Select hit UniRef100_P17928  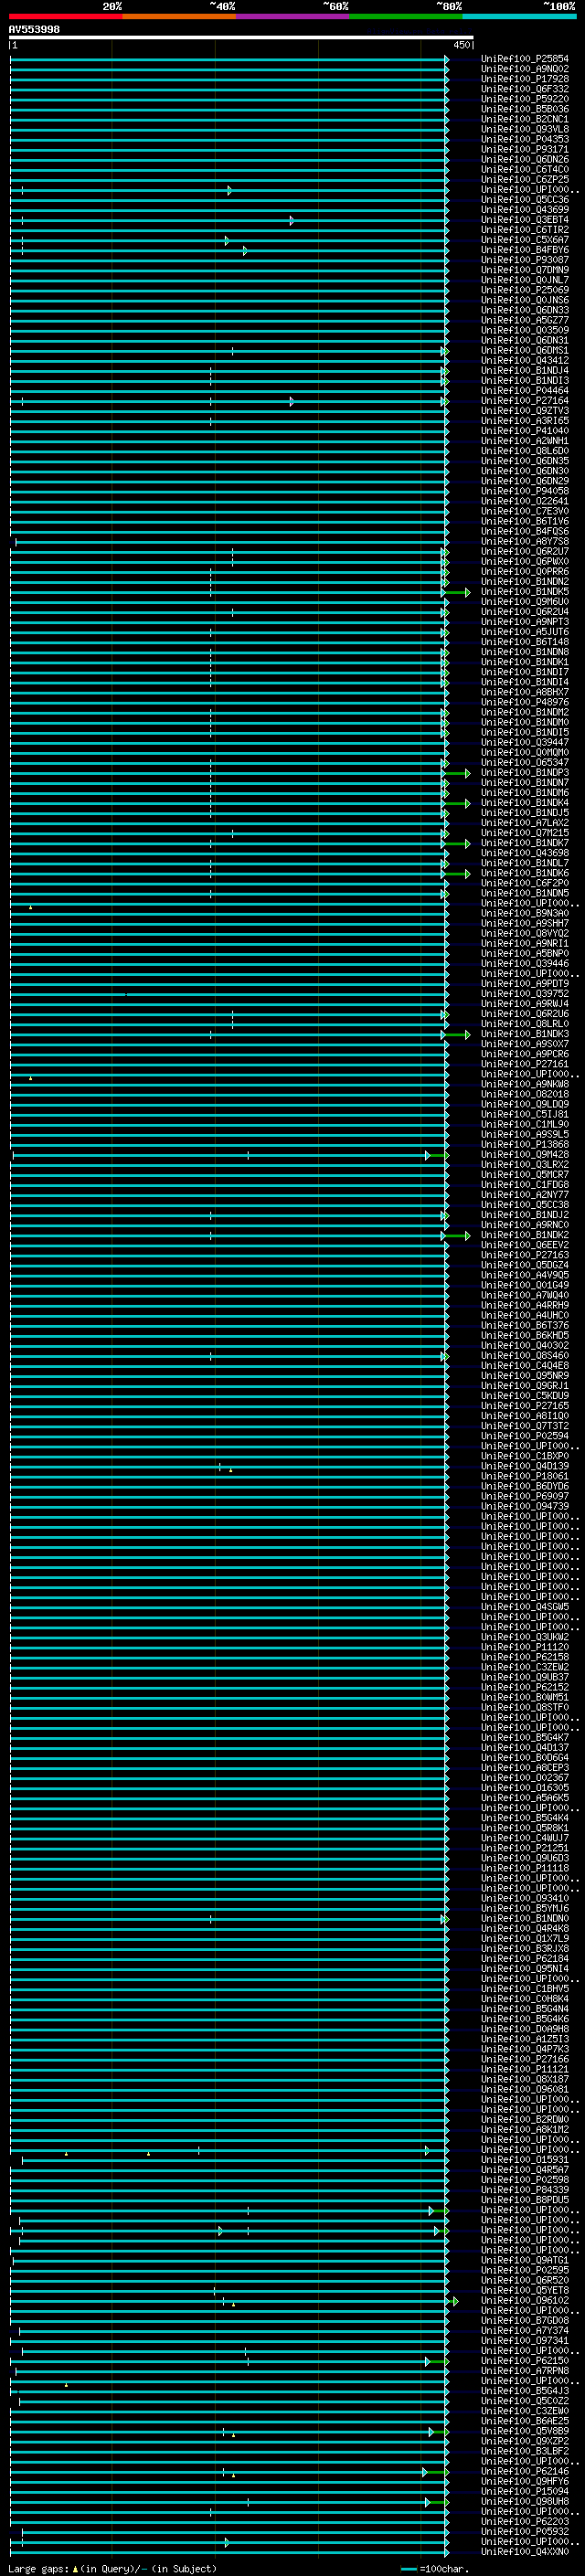pyautogui.click(x=525, y=79)
